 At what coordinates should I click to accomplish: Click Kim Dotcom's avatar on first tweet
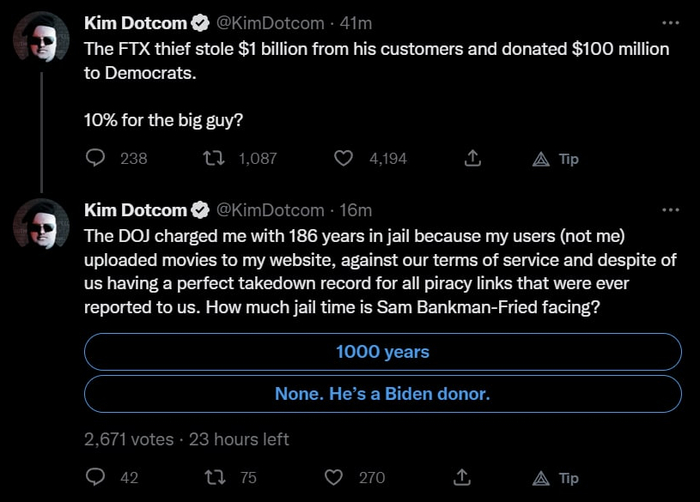pyautogui.click(x=41, y=40)
